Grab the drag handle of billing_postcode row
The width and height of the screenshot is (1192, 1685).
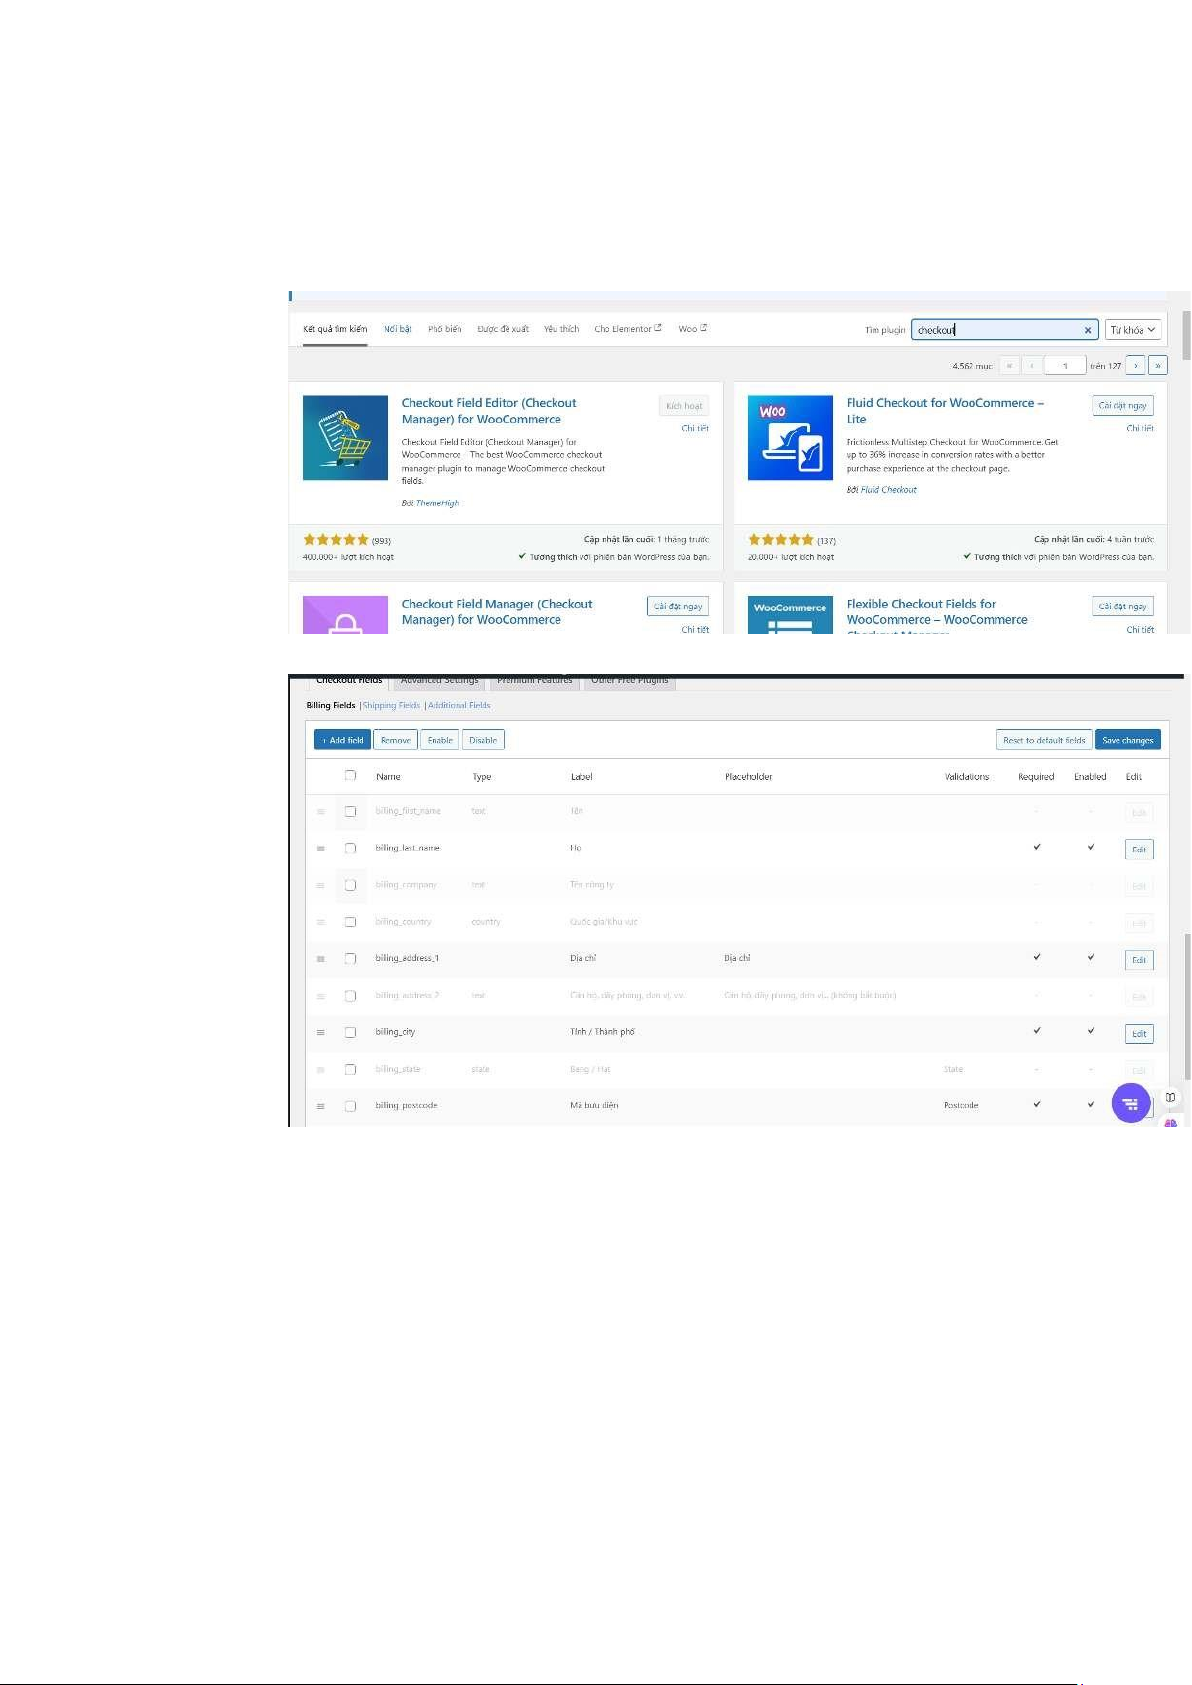click(320, 1107)
